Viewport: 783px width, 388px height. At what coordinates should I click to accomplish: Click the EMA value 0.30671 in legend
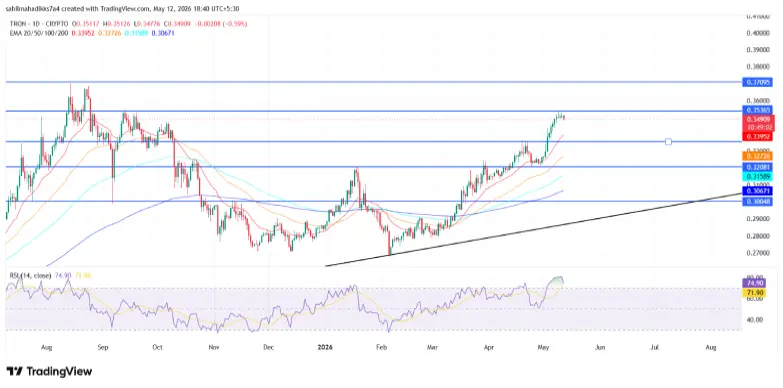pos(163,32)
